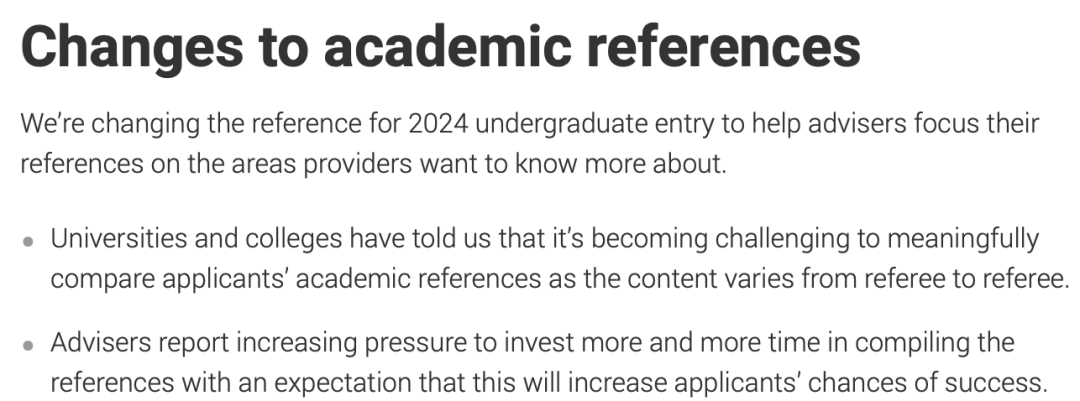Viewport: 1080px width, 401px height.
Task: Click the first bullet point marker
Action: [28, 242]
